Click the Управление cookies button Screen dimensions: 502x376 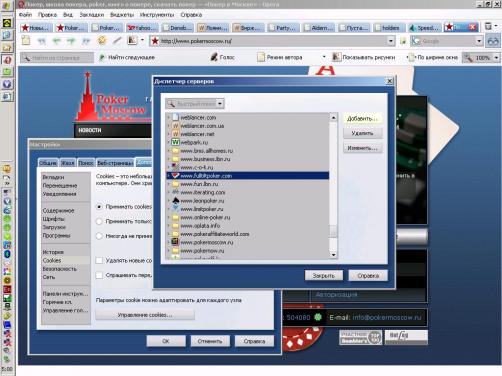coord(145,315)
